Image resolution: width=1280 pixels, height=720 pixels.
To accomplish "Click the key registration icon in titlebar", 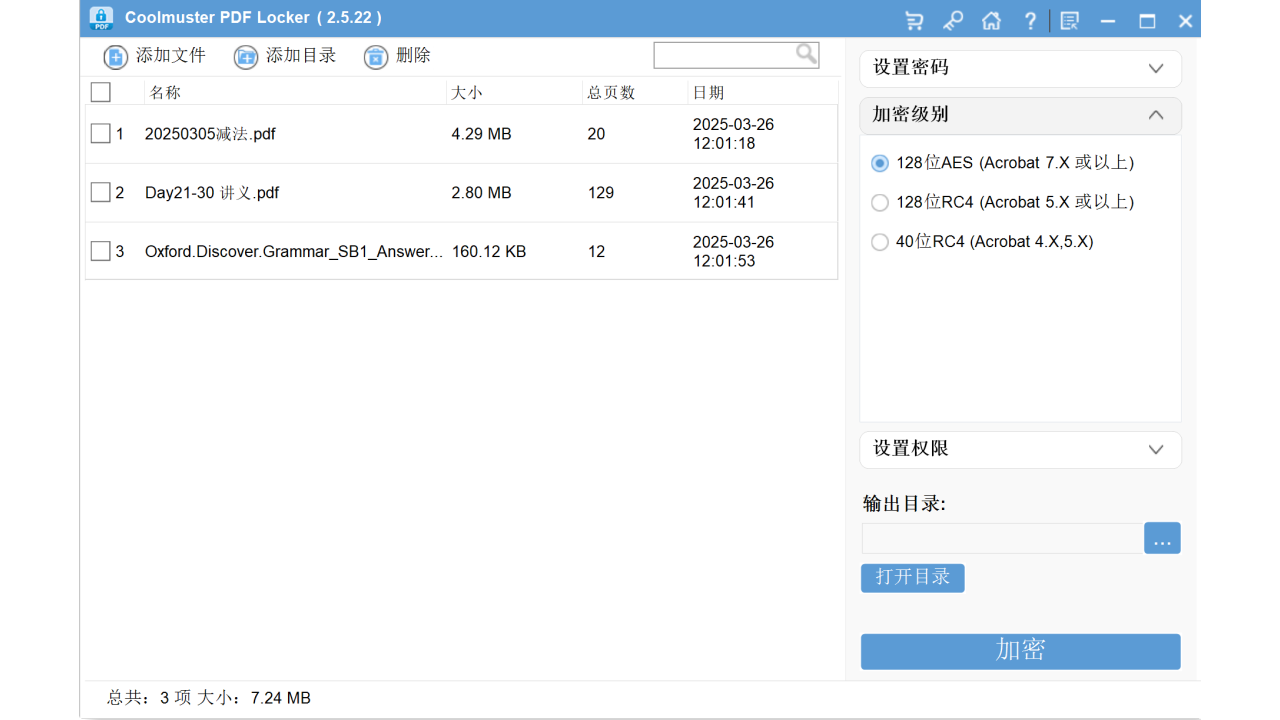I will click(952, 19).
